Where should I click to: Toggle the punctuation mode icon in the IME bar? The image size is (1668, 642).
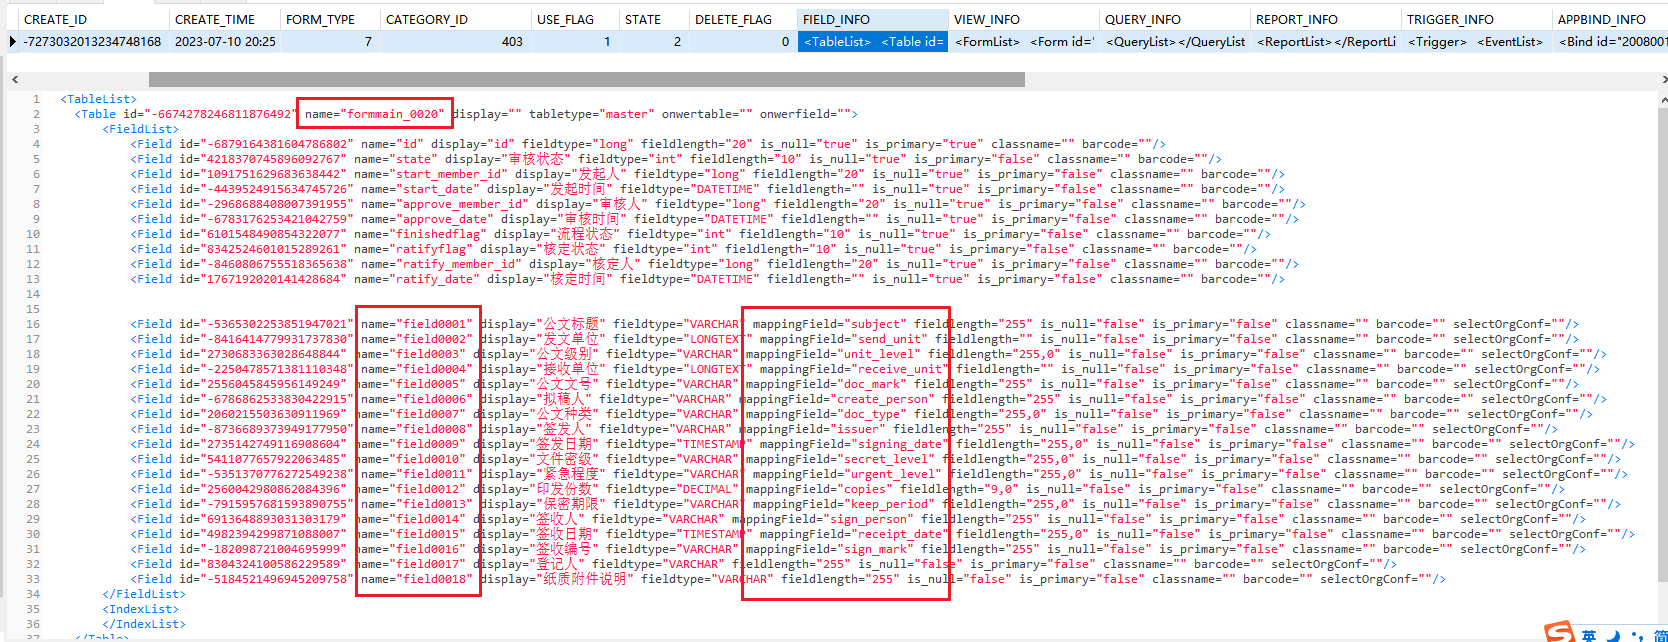tap(1636, 635)
